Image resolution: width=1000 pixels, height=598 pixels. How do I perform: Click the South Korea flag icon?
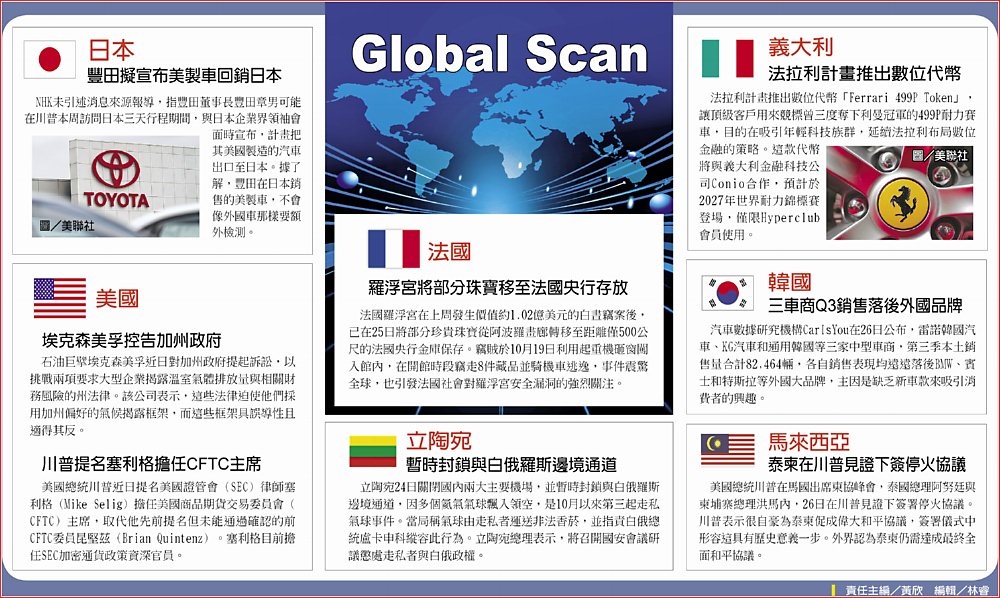pos(727,291)
